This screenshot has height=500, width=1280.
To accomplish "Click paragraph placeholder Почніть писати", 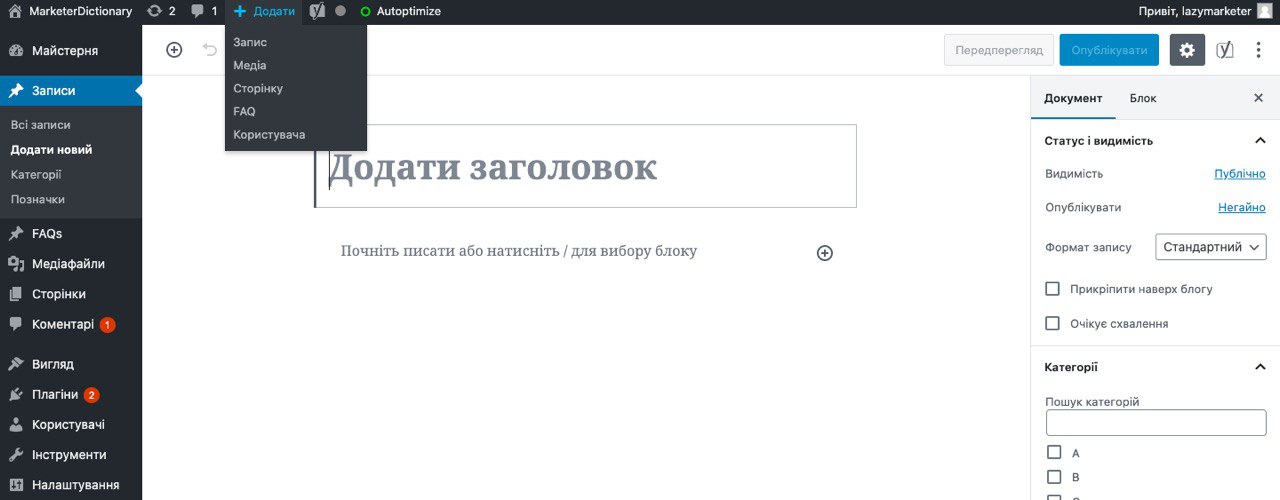I will [519, 251].
